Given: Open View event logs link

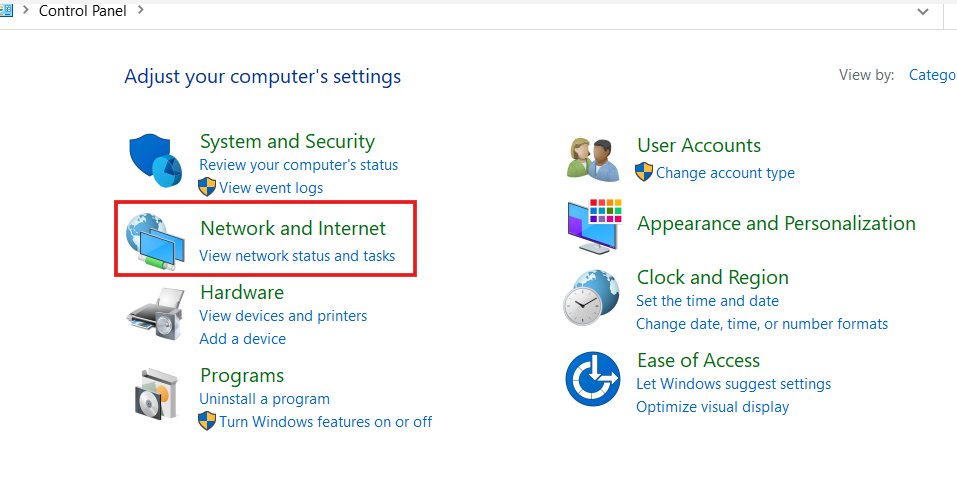Looking at the screenshot, I should coord(271,187).
